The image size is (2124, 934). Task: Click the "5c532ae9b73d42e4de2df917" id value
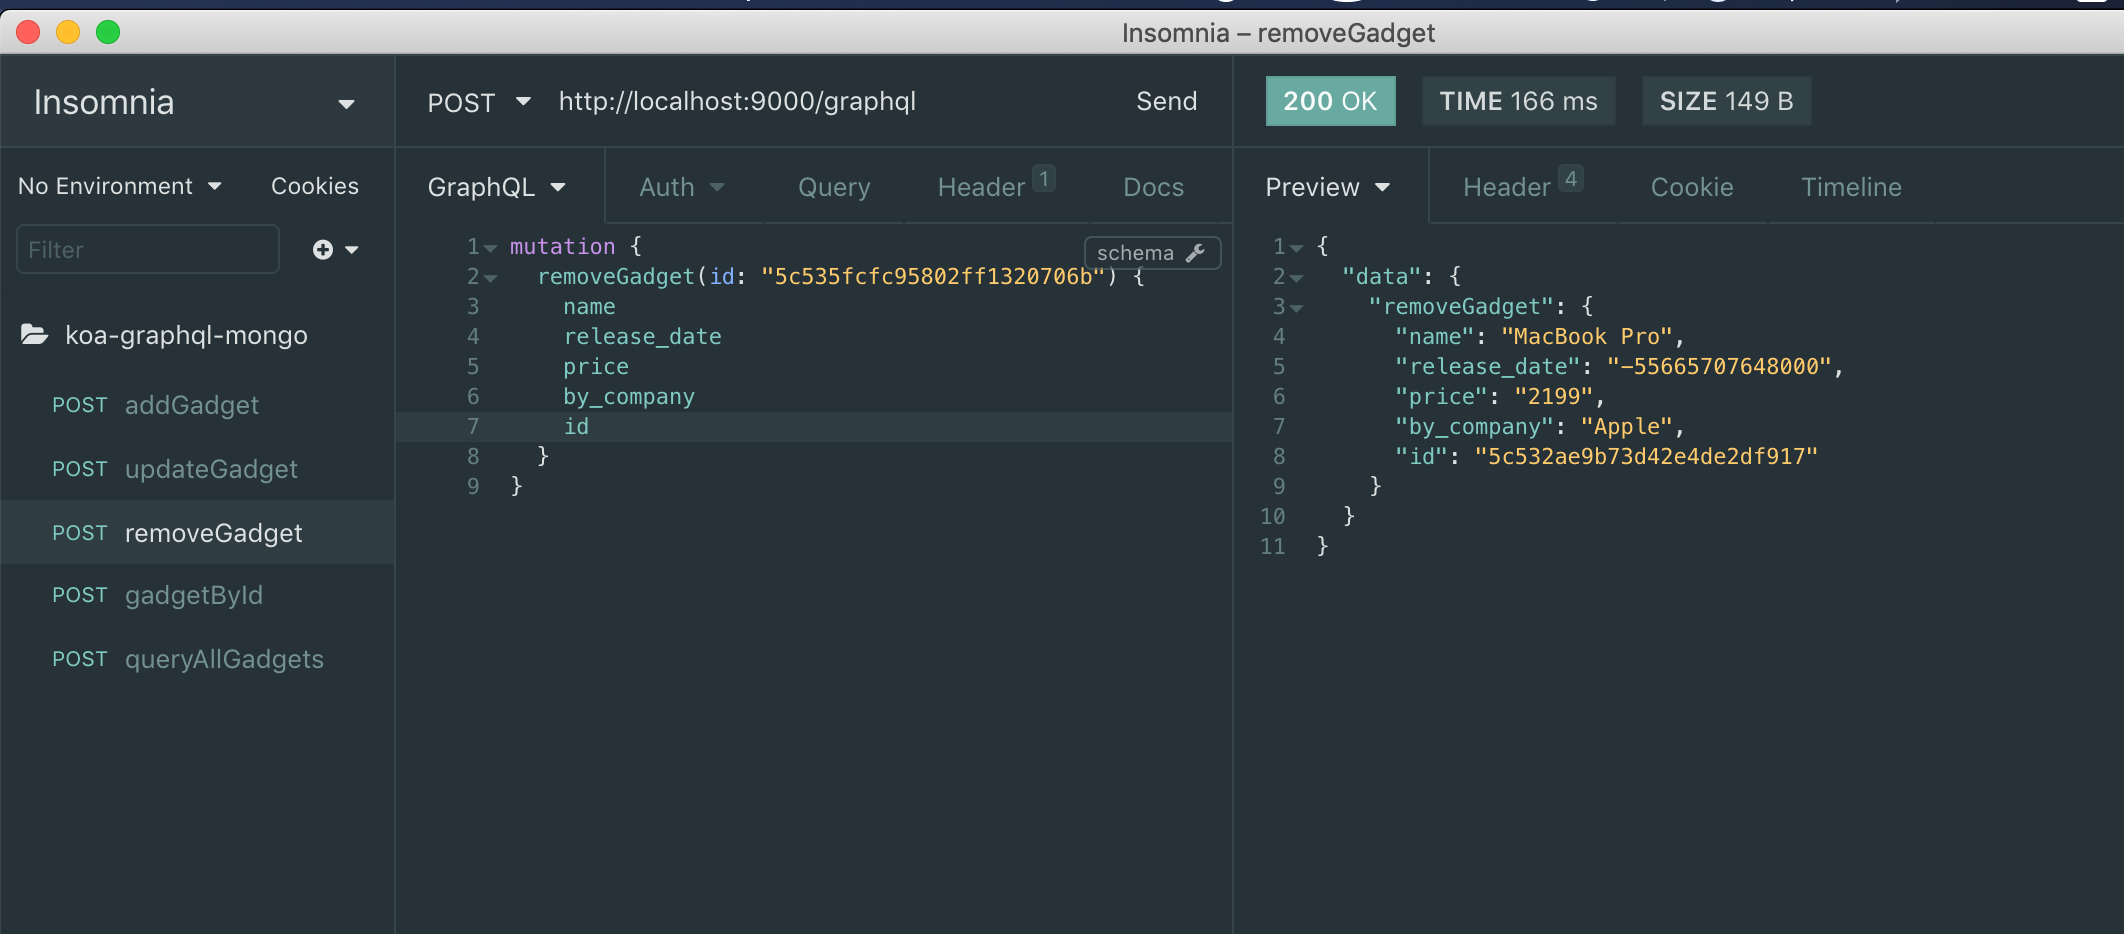coord(1646,456)
